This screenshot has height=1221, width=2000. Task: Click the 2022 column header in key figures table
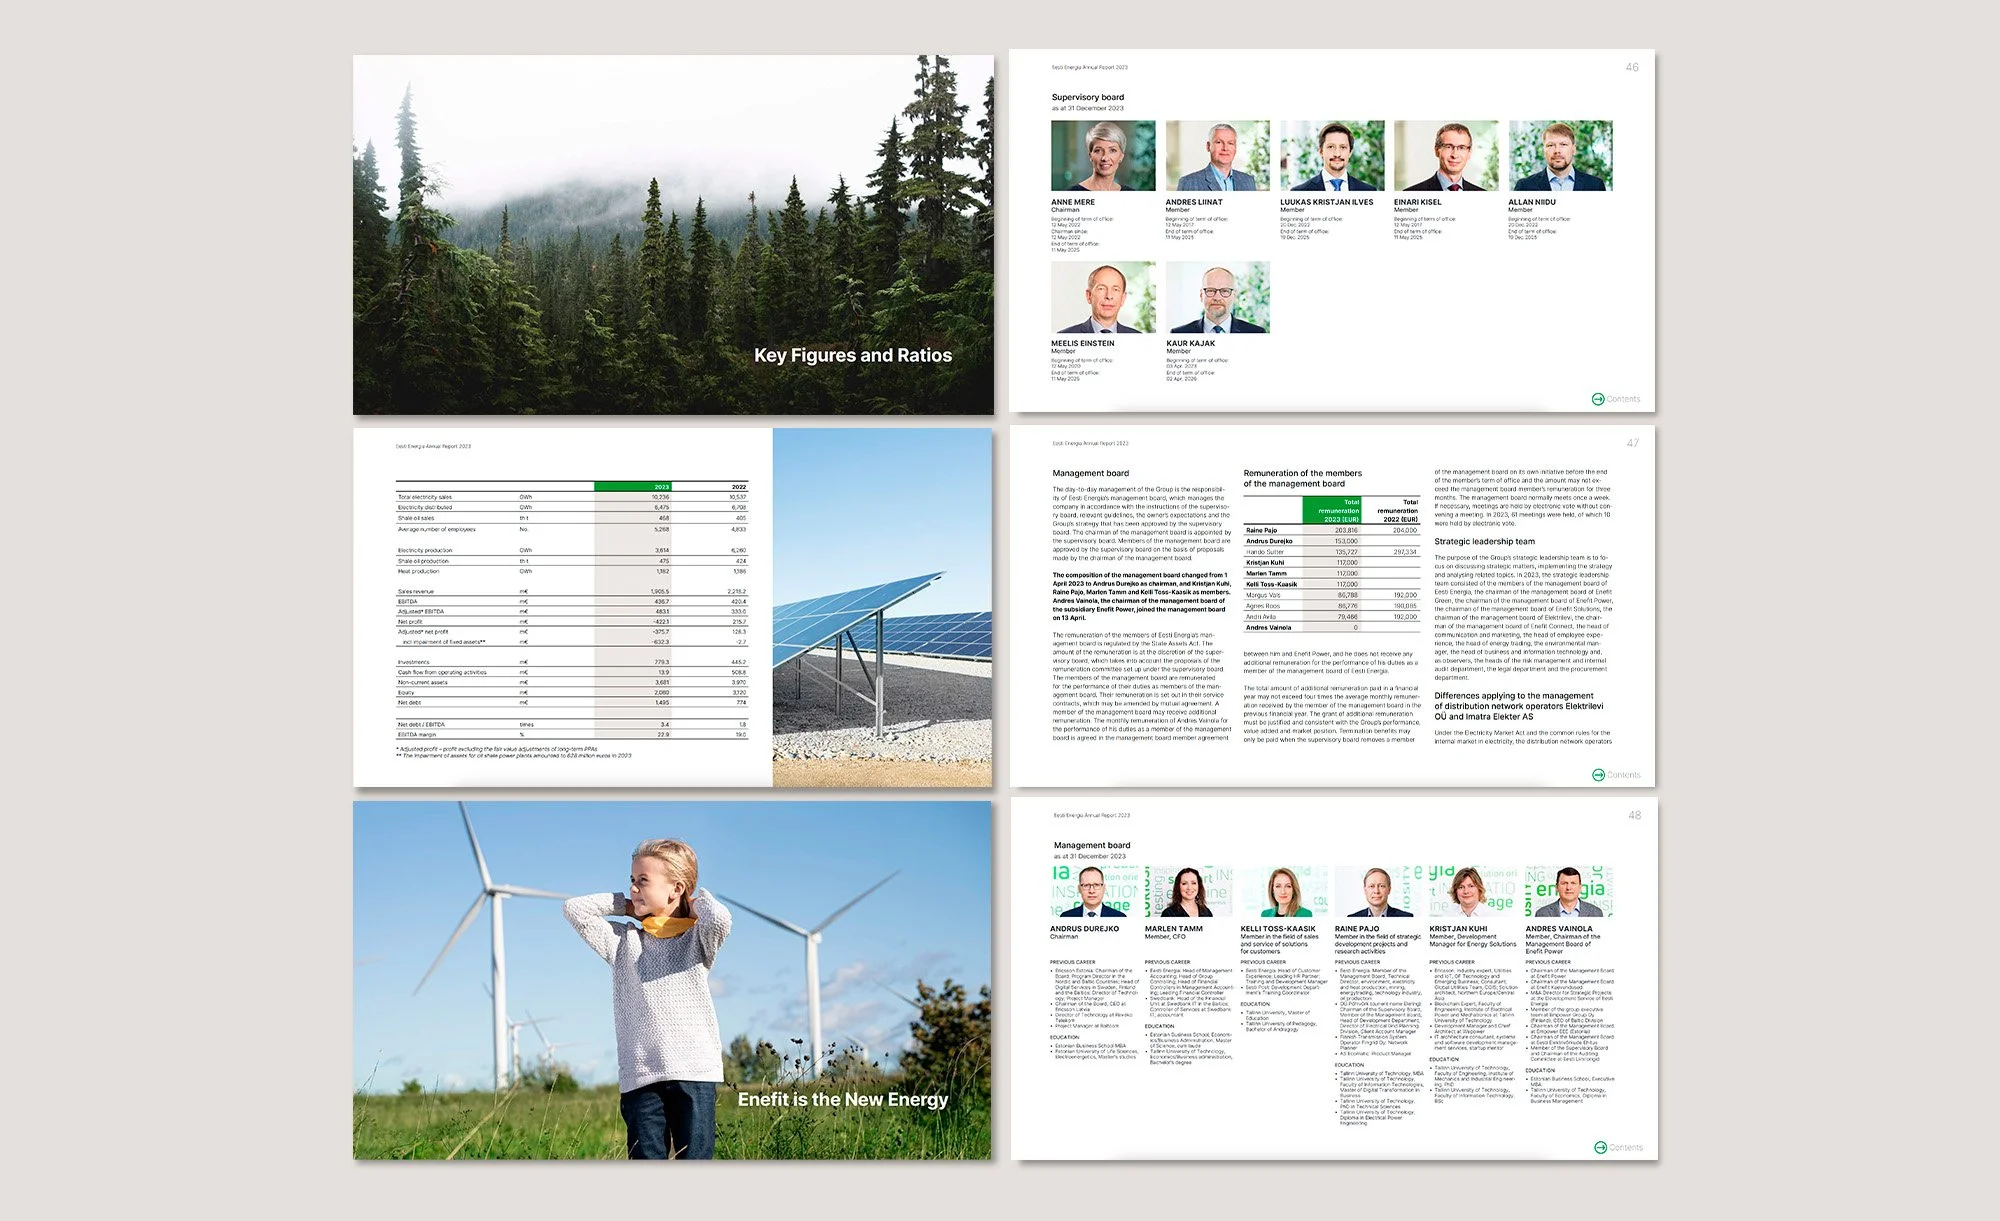[739, 487]
